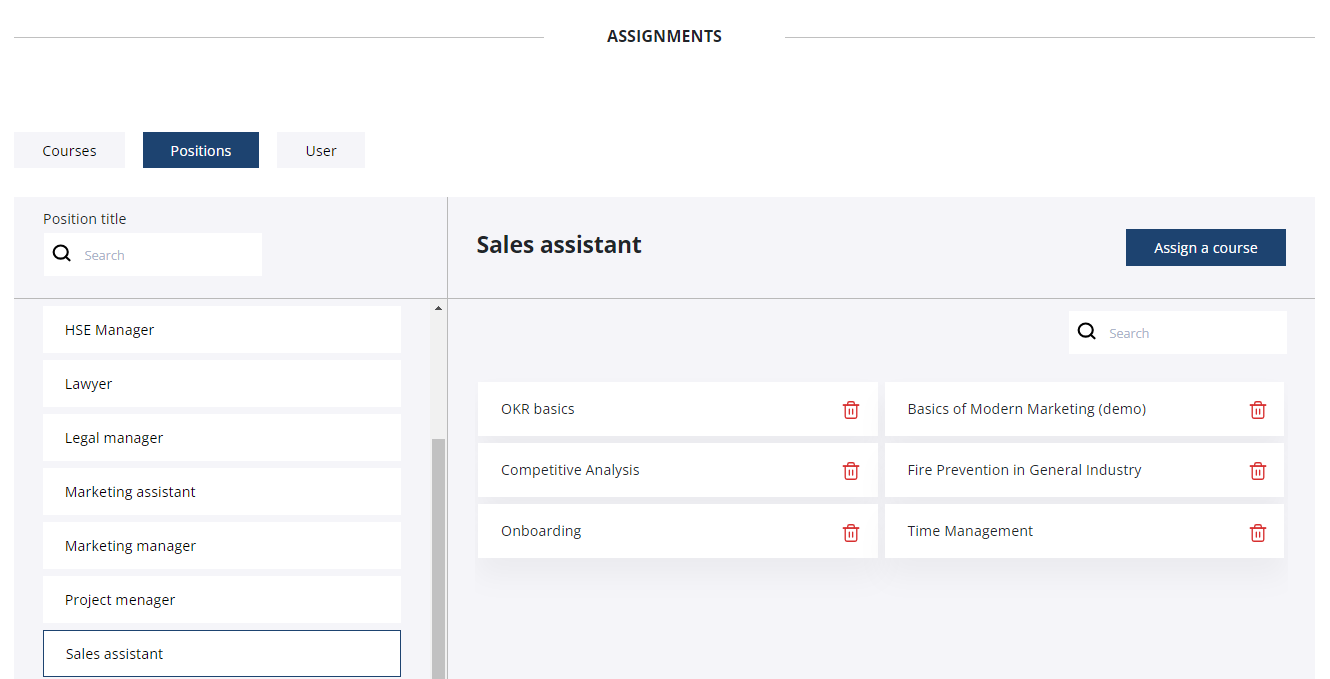Switch to the Courses tab
This screenshot has height=679, width=1330.
[69, 150]
